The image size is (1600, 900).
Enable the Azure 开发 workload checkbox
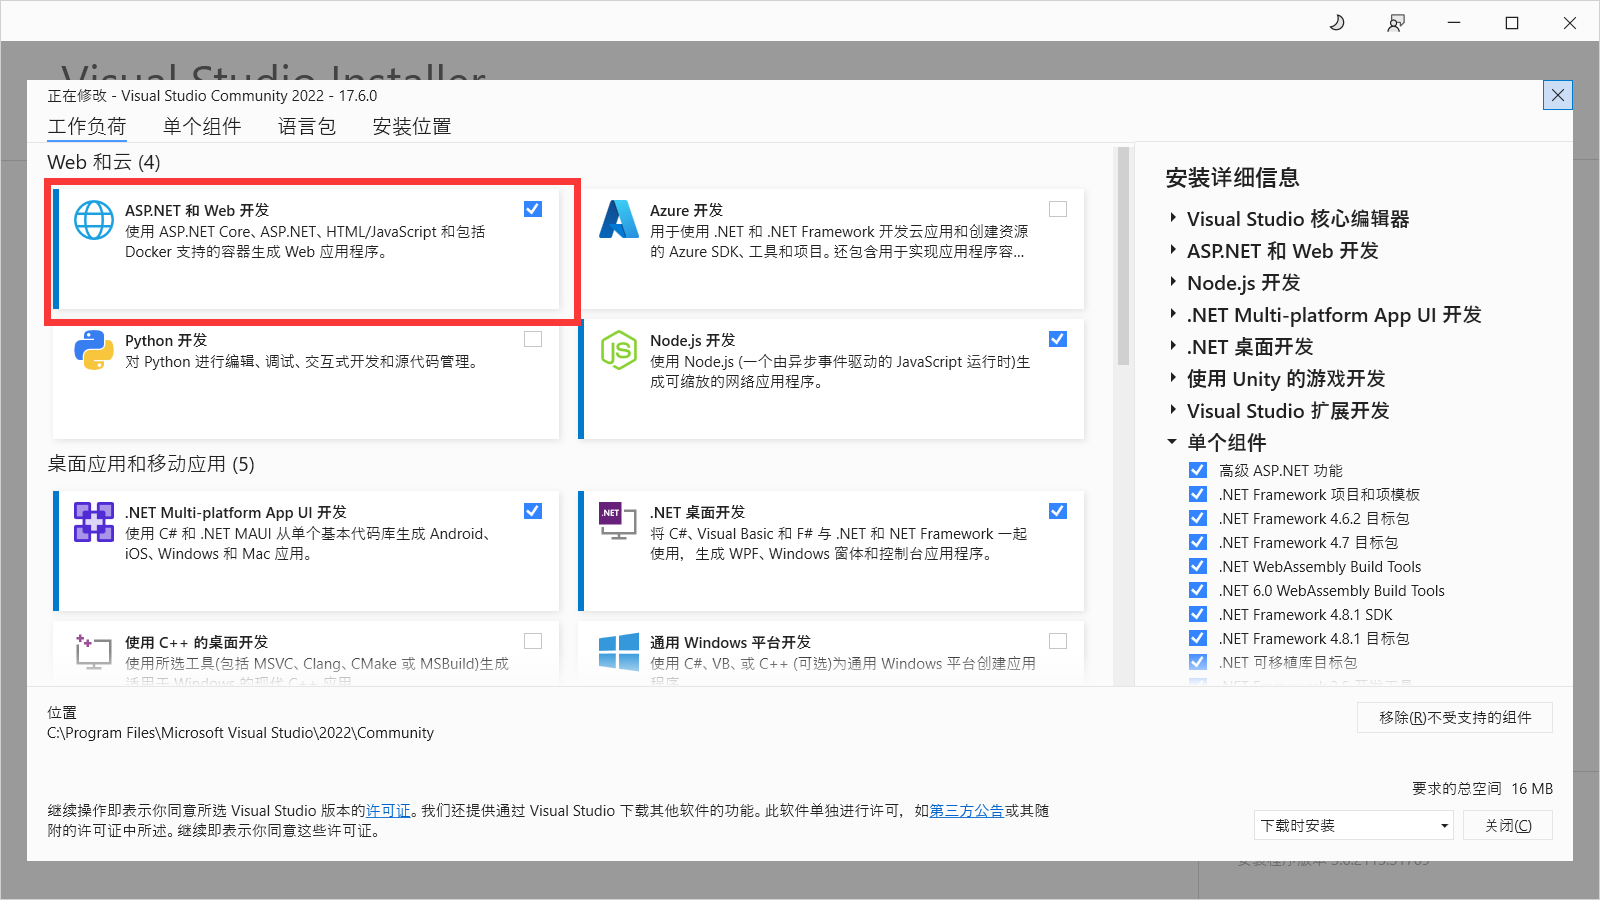[x=1058, y=209]
